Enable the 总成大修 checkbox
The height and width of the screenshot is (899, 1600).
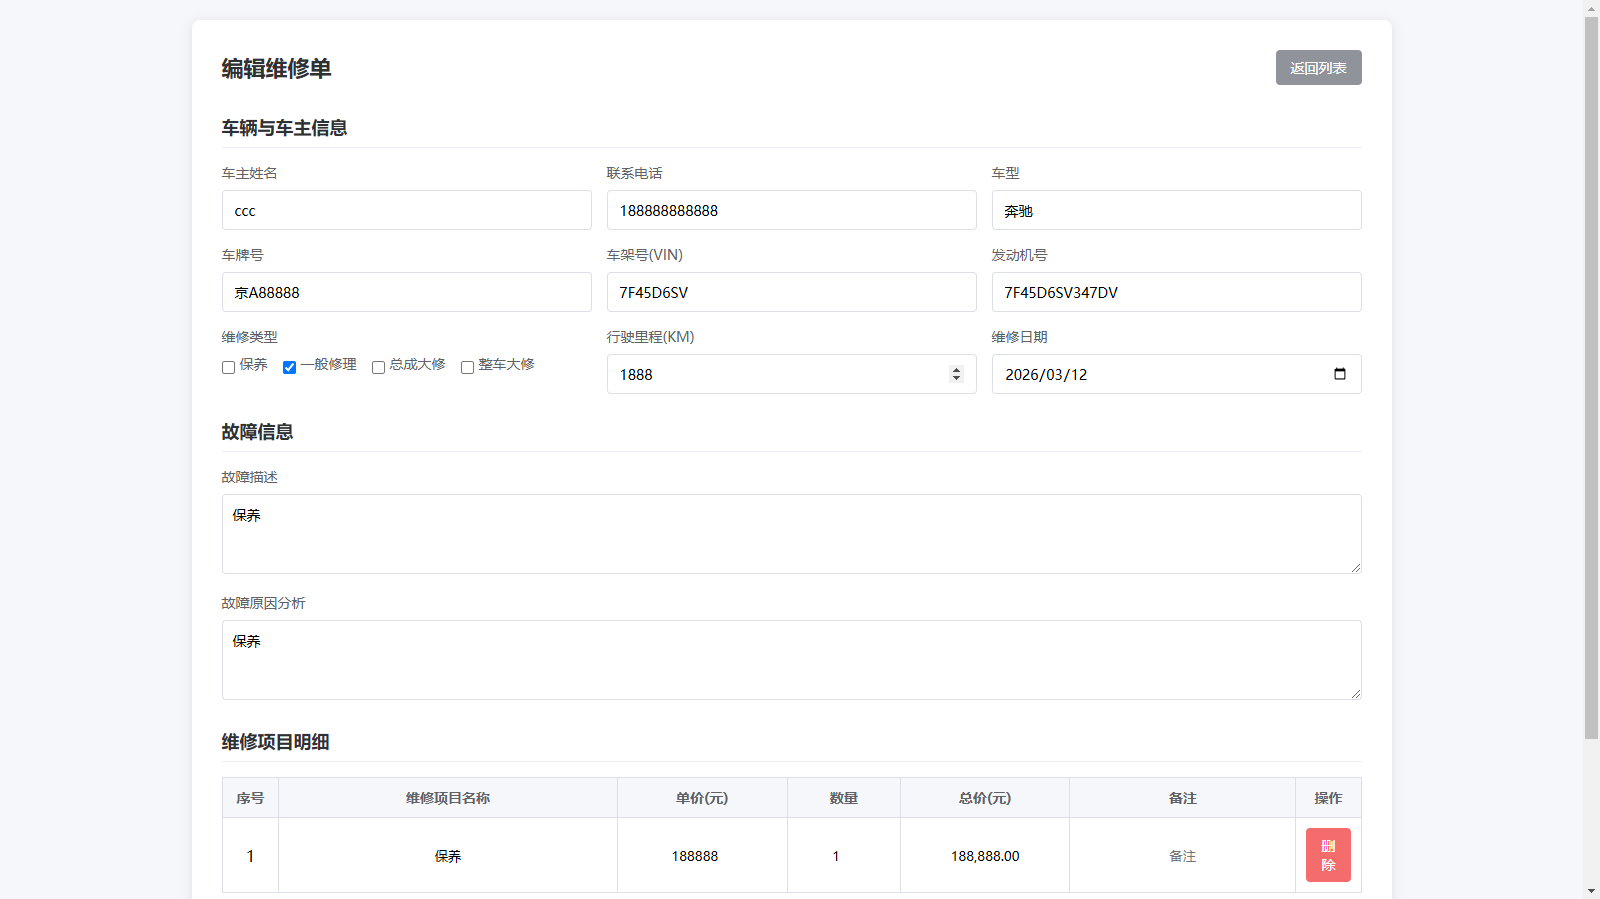pyautogui.click(x=379, y=367)
